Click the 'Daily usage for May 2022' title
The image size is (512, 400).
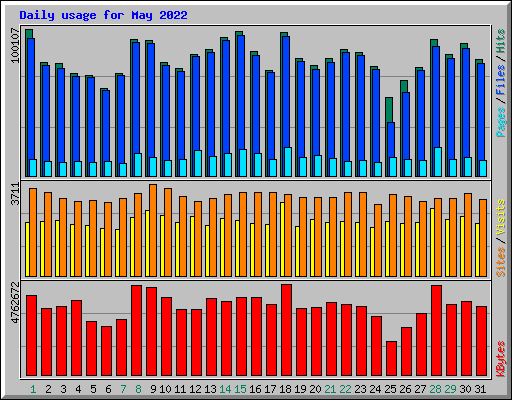click(x=103, y=15)
